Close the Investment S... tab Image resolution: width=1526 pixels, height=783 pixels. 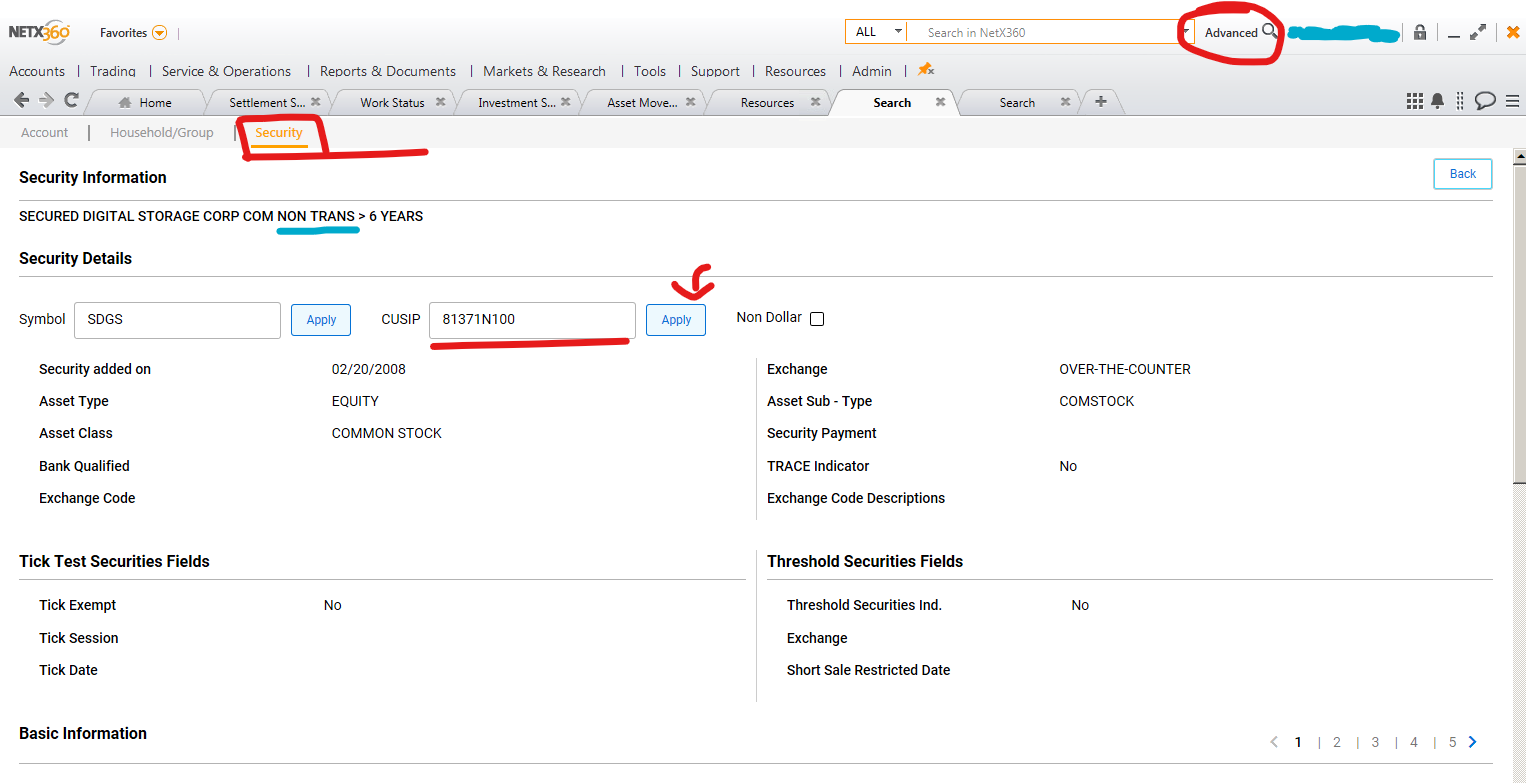(x=565, y=102)
